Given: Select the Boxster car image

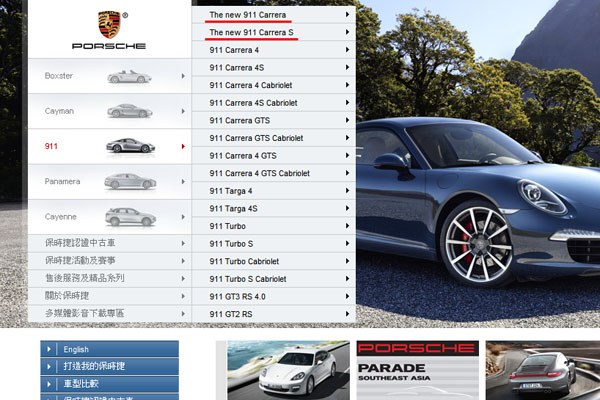Looking at the screenshot, I should click(129, 76).
